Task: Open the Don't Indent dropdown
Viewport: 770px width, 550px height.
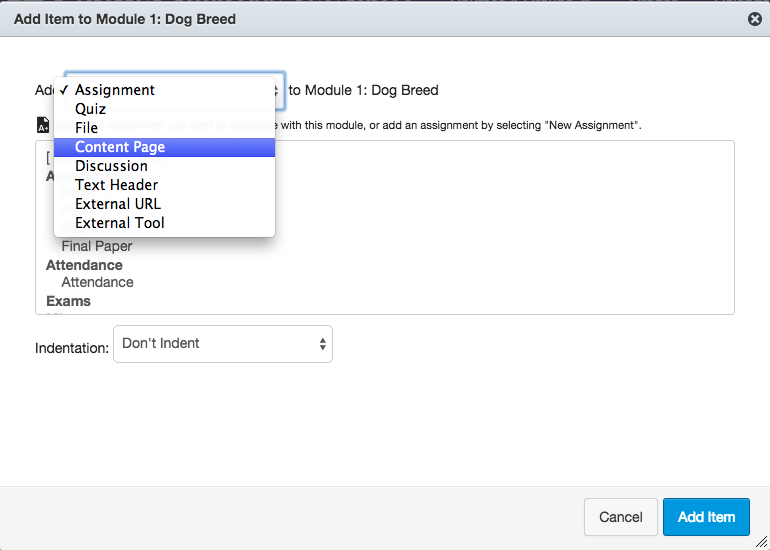Action: click(222, 344)
